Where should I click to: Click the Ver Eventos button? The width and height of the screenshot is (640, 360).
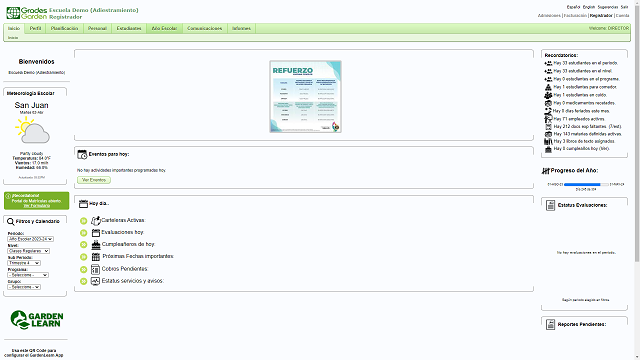pos(94,180)
